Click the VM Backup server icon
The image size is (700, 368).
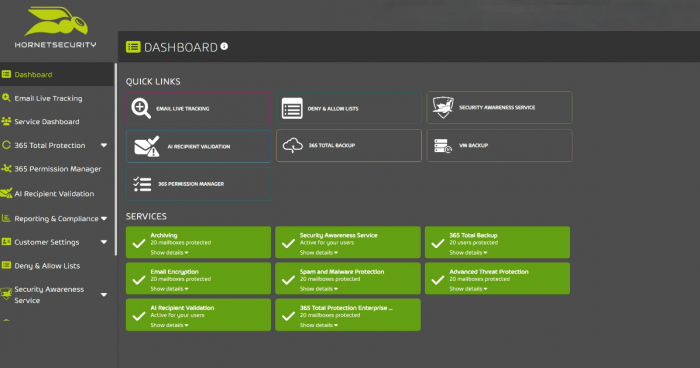pos(443,146)
